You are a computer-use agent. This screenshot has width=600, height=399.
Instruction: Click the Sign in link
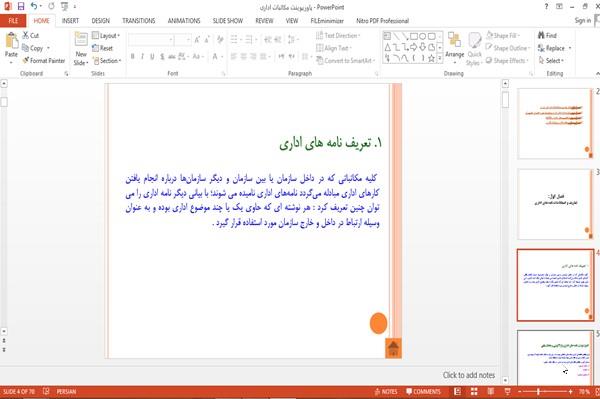point(583,20)
